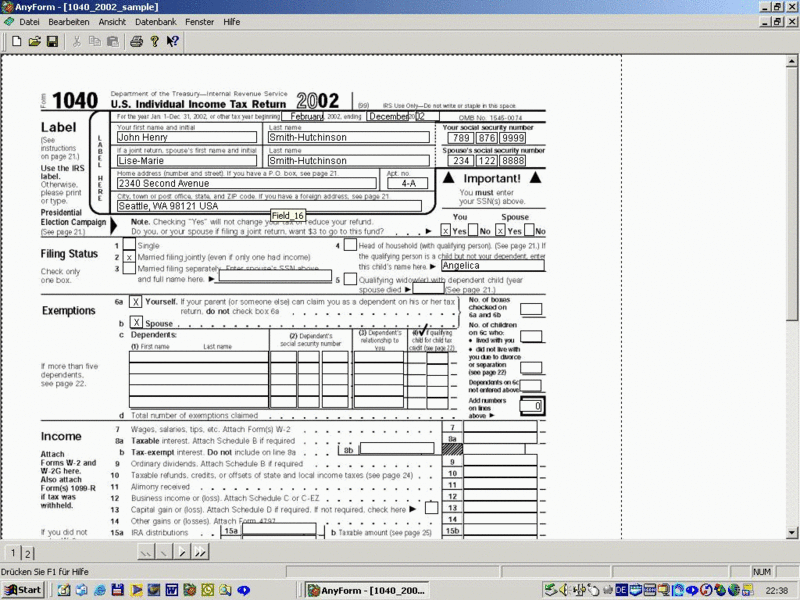The width and height of the screenshot is (800, 600).
Task: Launch Internet Explorer from quick launch
Action: click(100, 590)
